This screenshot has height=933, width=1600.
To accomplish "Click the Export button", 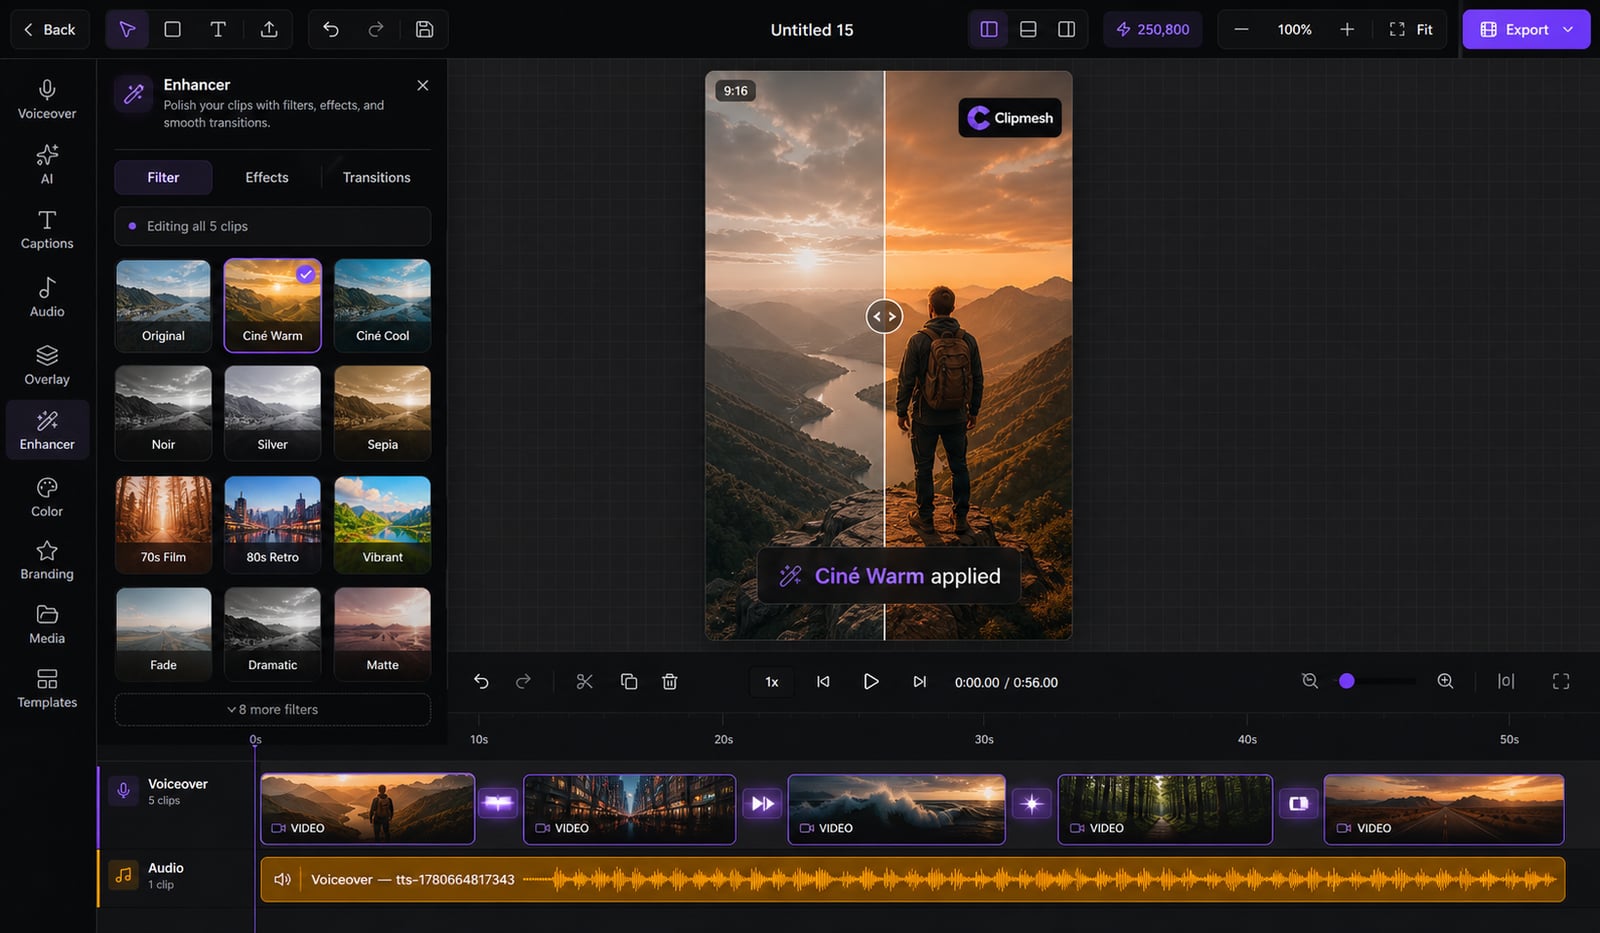I will tap(1526, 29).
